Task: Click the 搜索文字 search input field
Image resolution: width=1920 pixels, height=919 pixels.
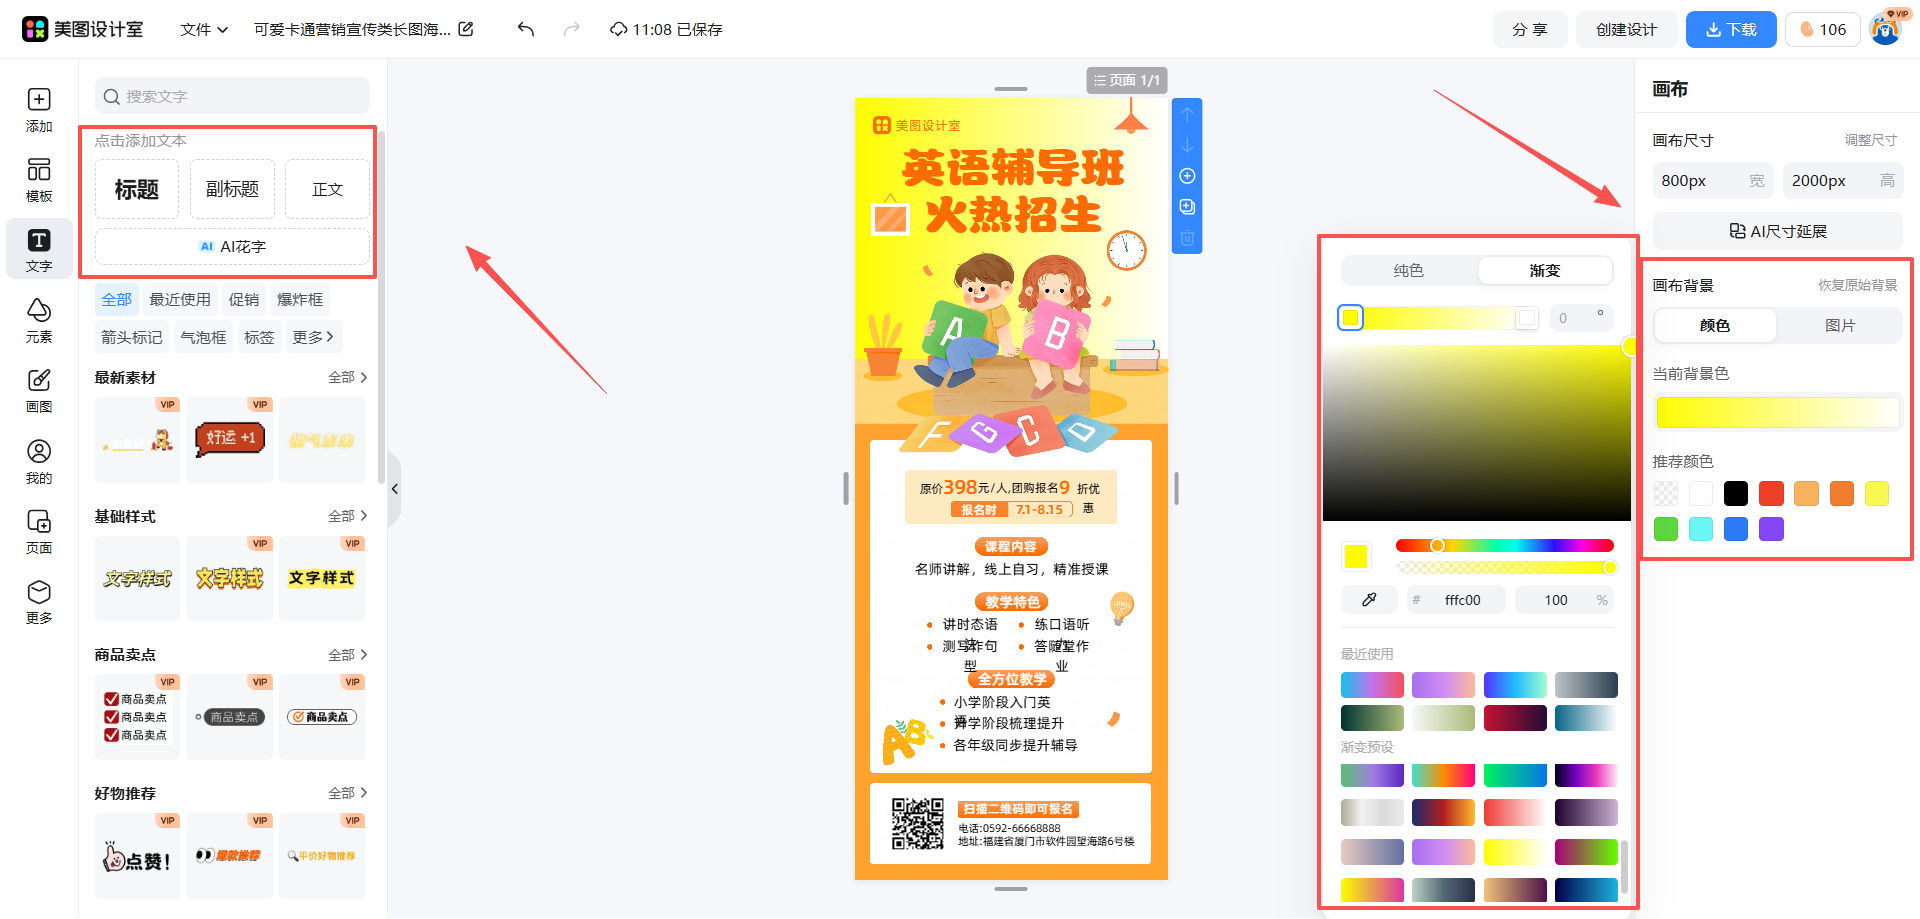Action: click(x=231, y=96)
